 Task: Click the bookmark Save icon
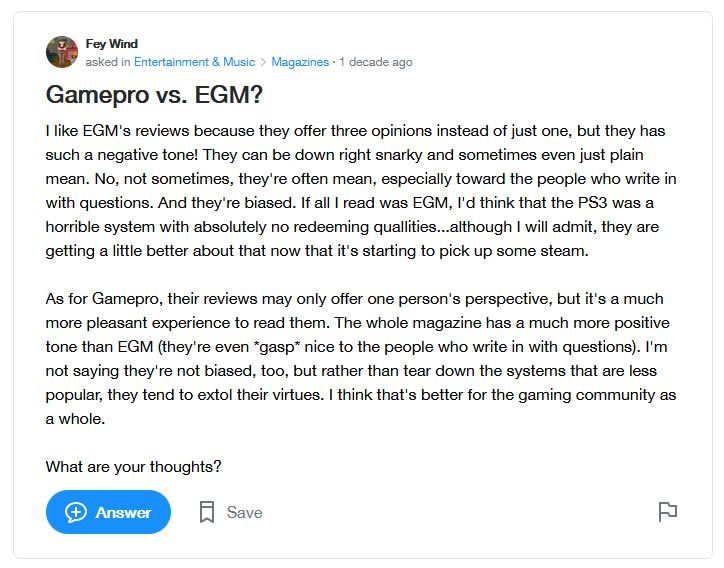click(x=207, y=512)
